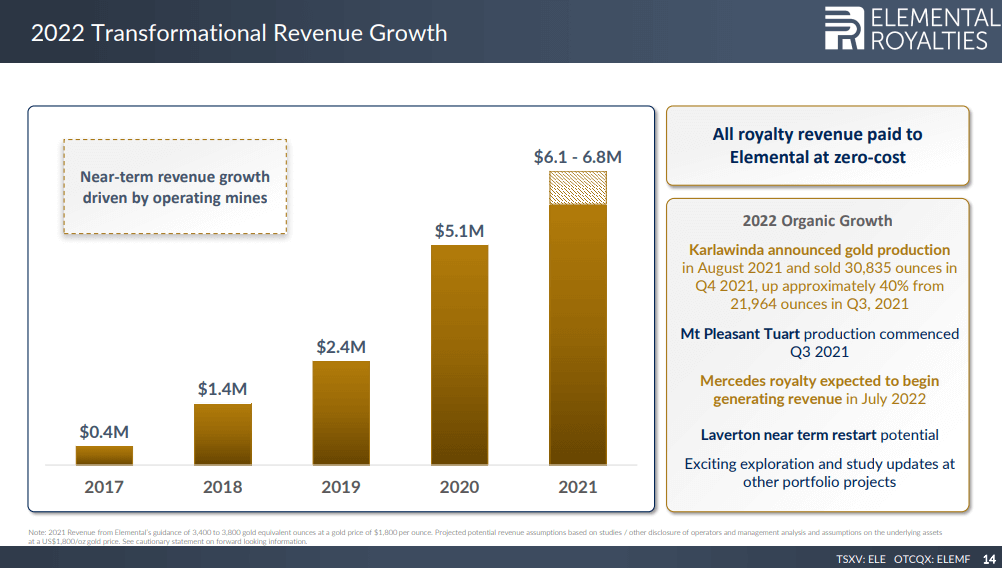1002x568 pixels.
Task: Click the '2019' axis label
Action: pos(341,487)
